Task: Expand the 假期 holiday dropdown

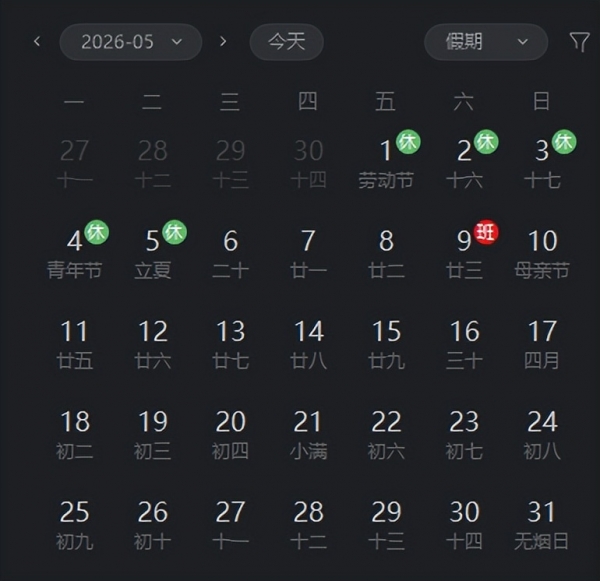Action: 486,42
